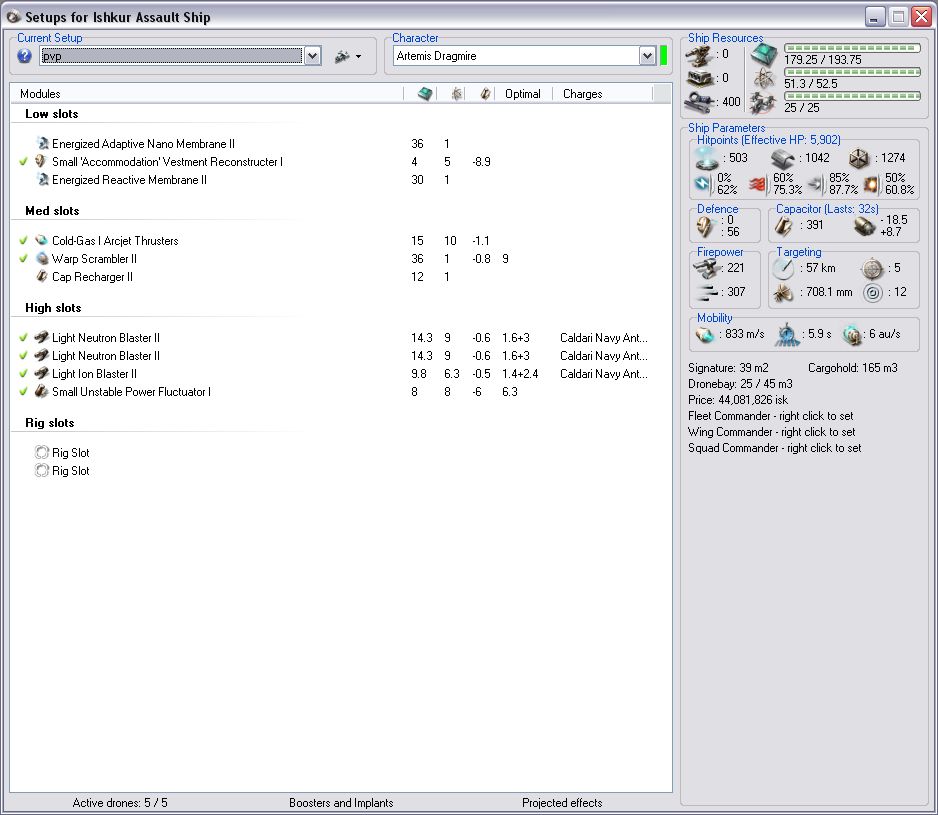
Task: Click the max velocity icon showing 833 m/s
Action: pos(705,334)
